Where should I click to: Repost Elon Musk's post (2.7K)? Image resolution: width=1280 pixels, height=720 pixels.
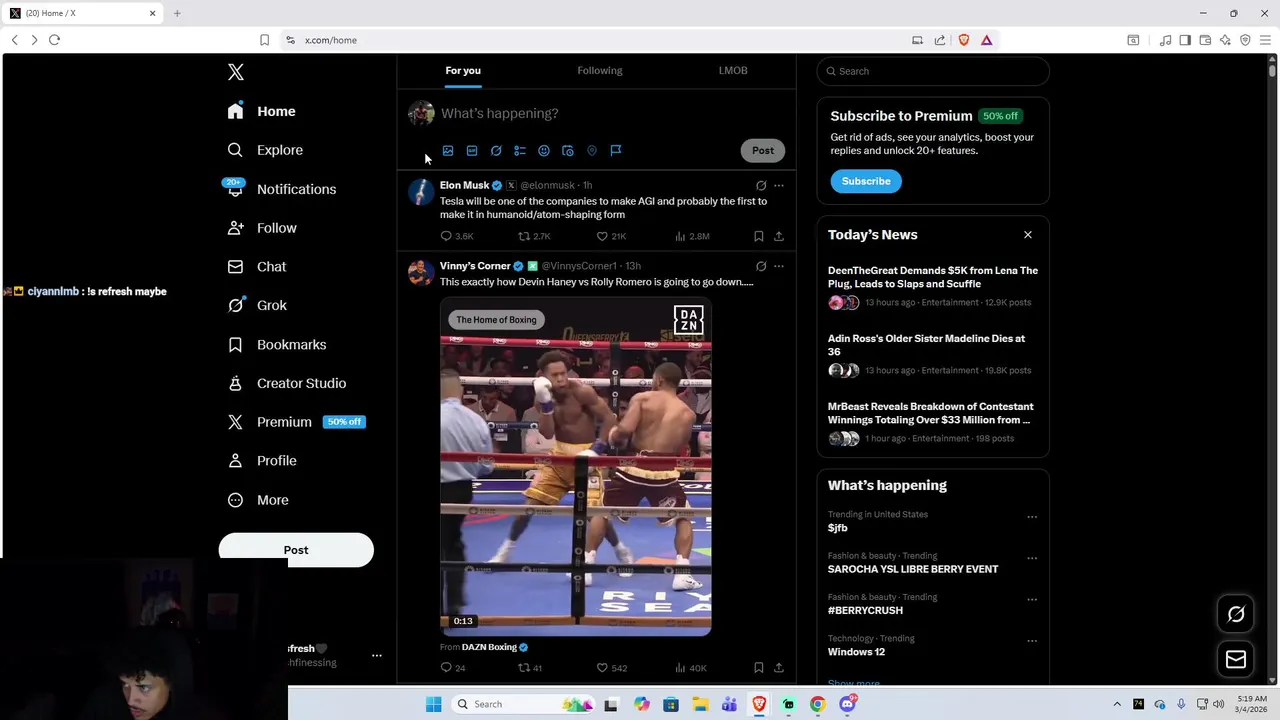[x=534, y=236]
